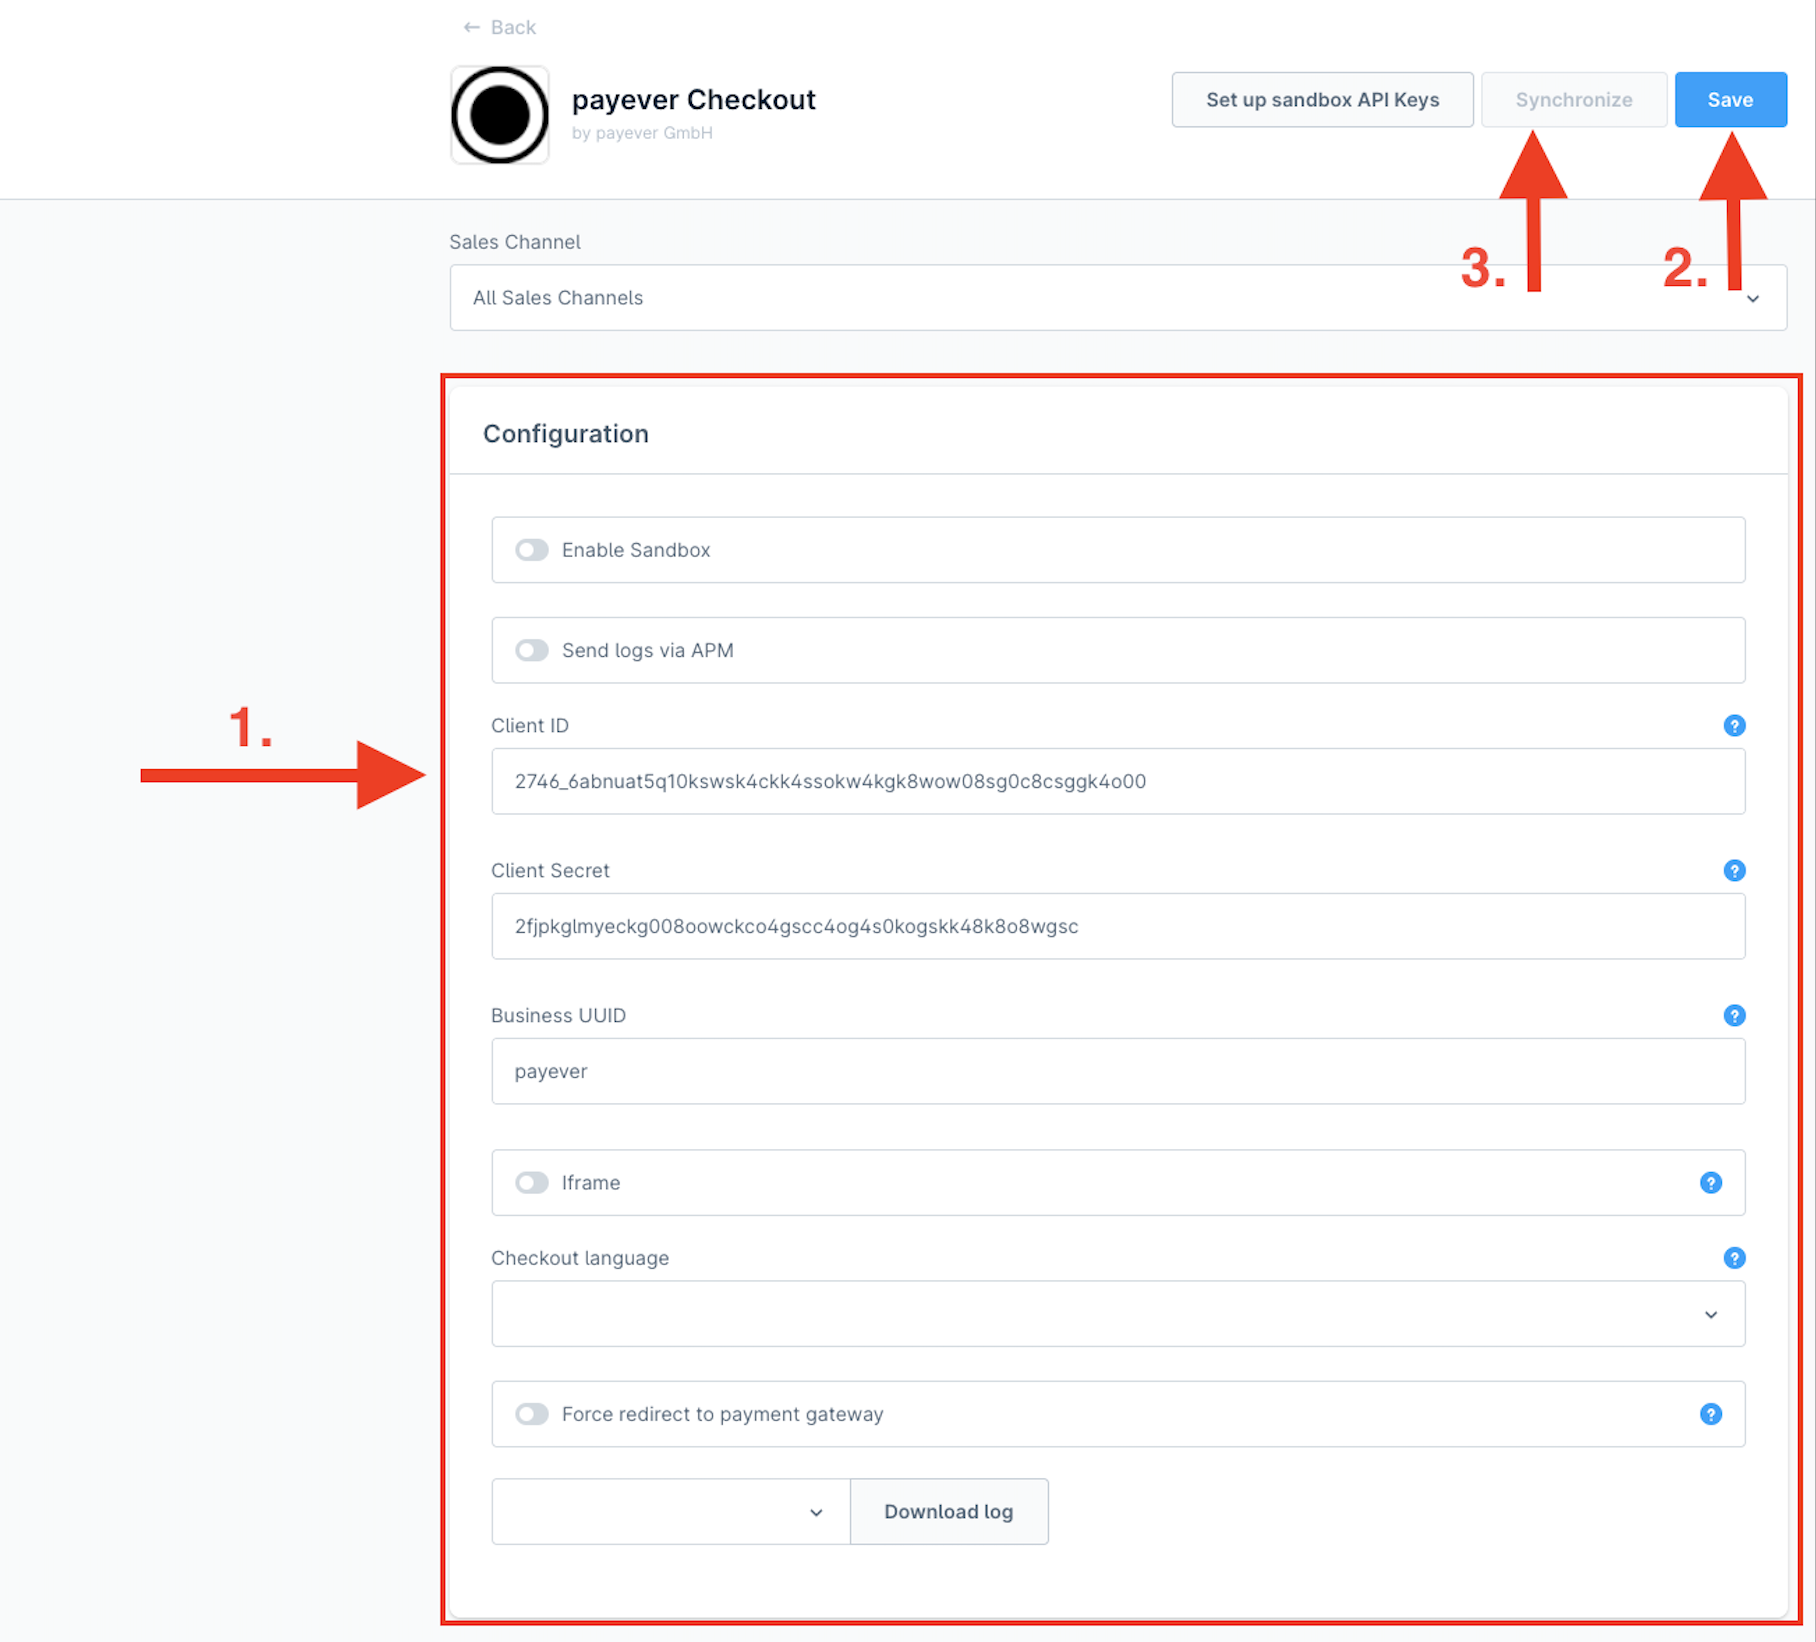
Task: Open help icon for Force redirect option
Action: point(1711,1414)
